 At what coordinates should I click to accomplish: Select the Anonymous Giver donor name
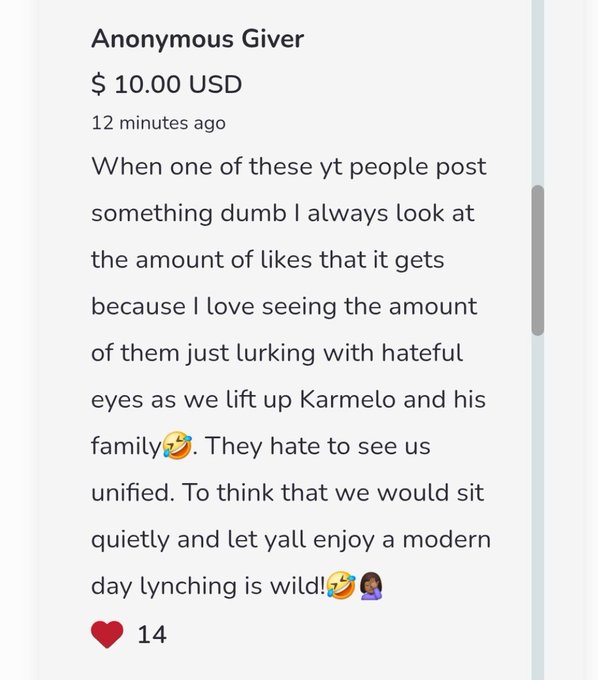(x=197, y=39)
